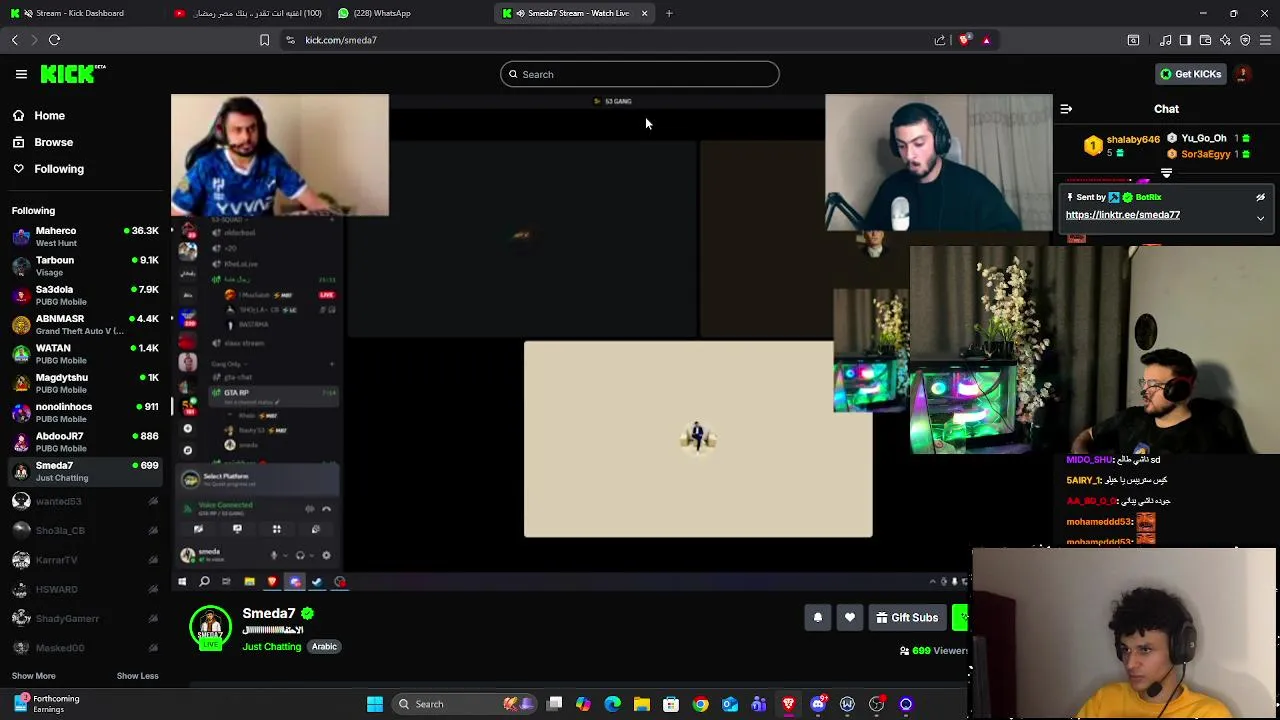Collapse chat panel arrow icon
This screenshot has width=1280, height=720.
[x=1066, y=109]
